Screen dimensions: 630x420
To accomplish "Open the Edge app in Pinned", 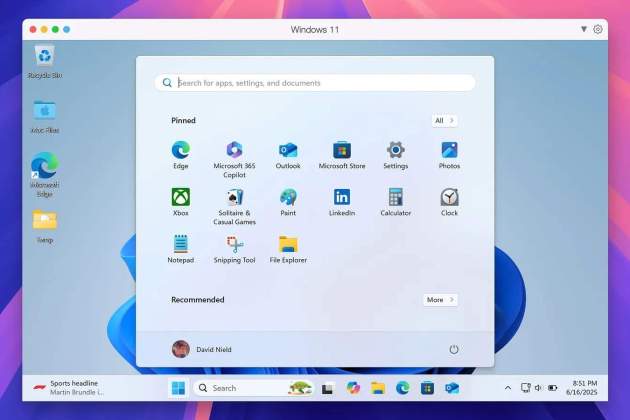I will (181, 155).
